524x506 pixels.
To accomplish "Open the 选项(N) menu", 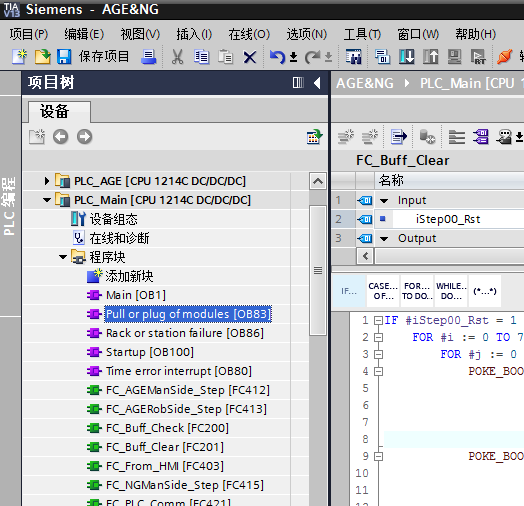I will tap(306, 34).
